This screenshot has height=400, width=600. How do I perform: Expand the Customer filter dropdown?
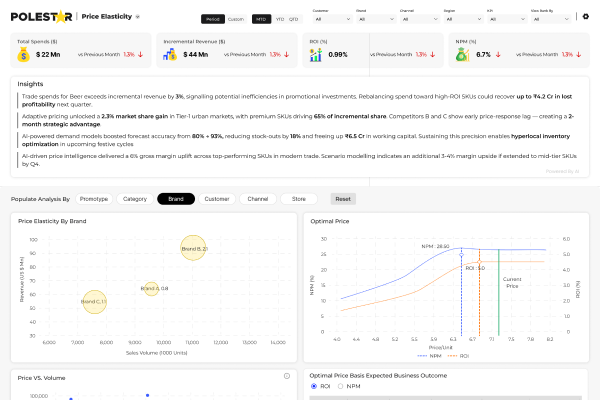coord(331,18)
